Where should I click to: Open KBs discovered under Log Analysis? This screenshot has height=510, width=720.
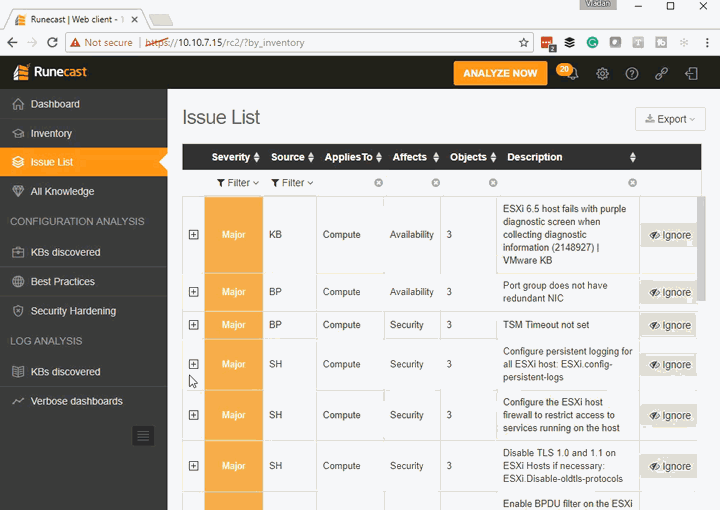(x=84, y=372)
